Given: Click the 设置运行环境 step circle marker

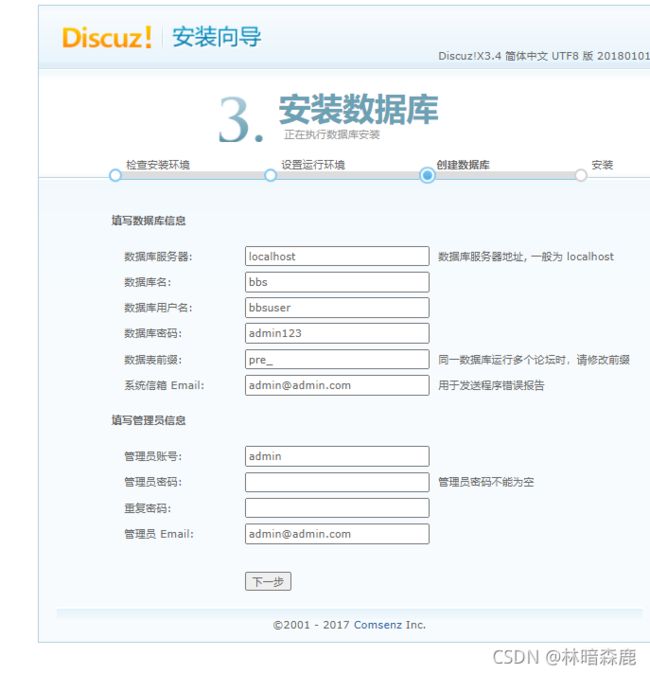Looking at the screenshot, I should [270, 175].
